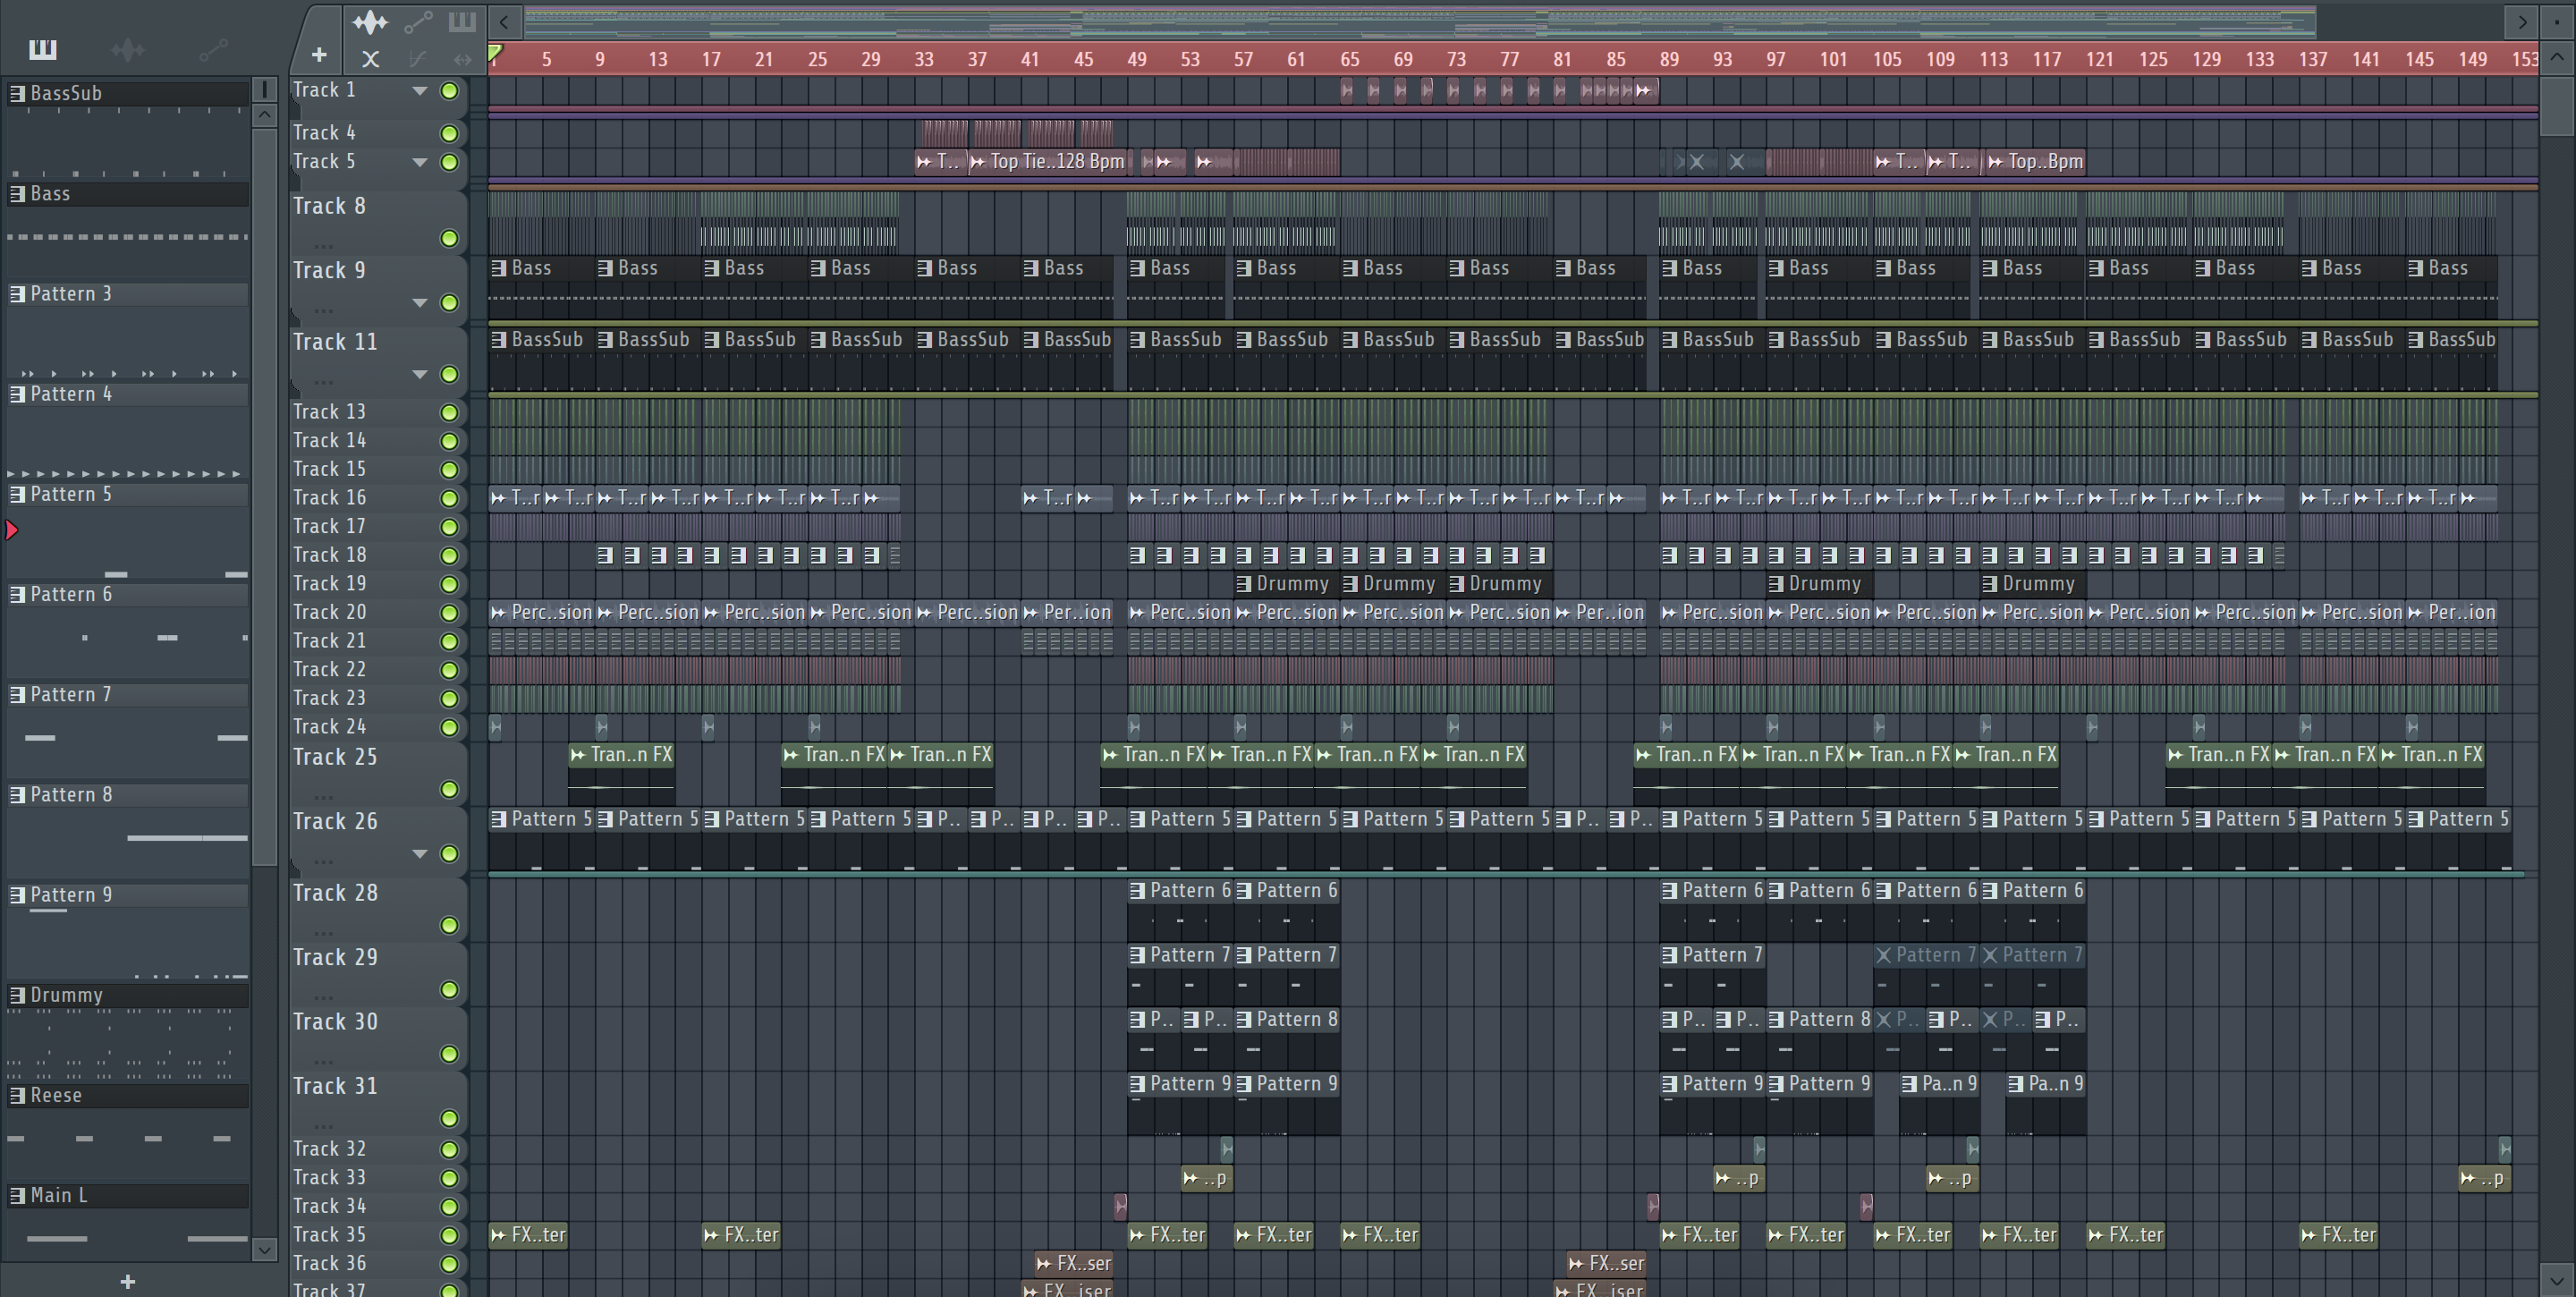Select Pattern 6 in picker
The image size is (2576, 1297).
(x=128, y=594)
